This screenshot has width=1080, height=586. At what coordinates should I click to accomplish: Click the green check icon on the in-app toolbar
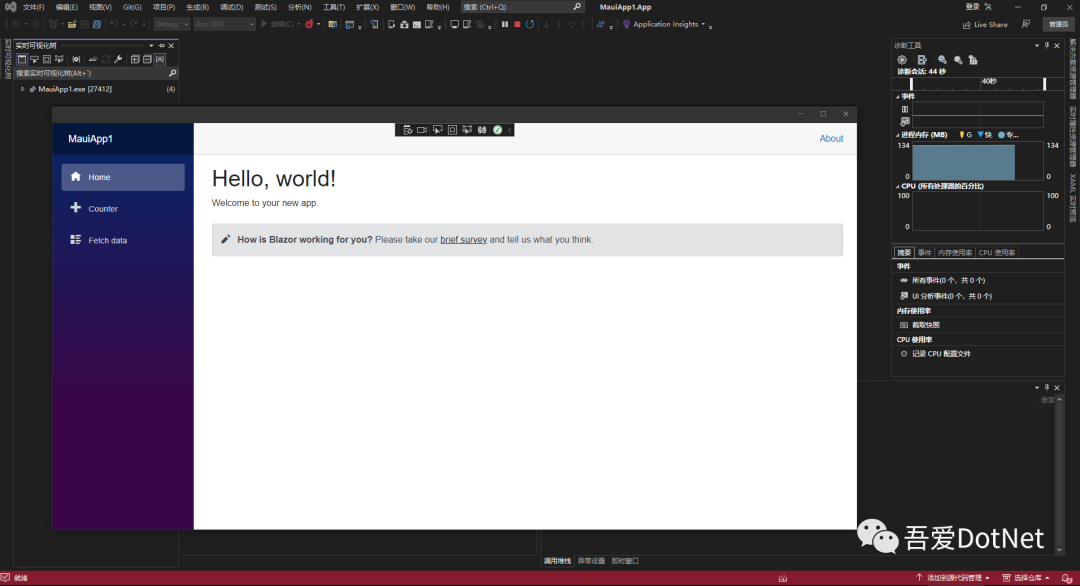pos(497,129)
